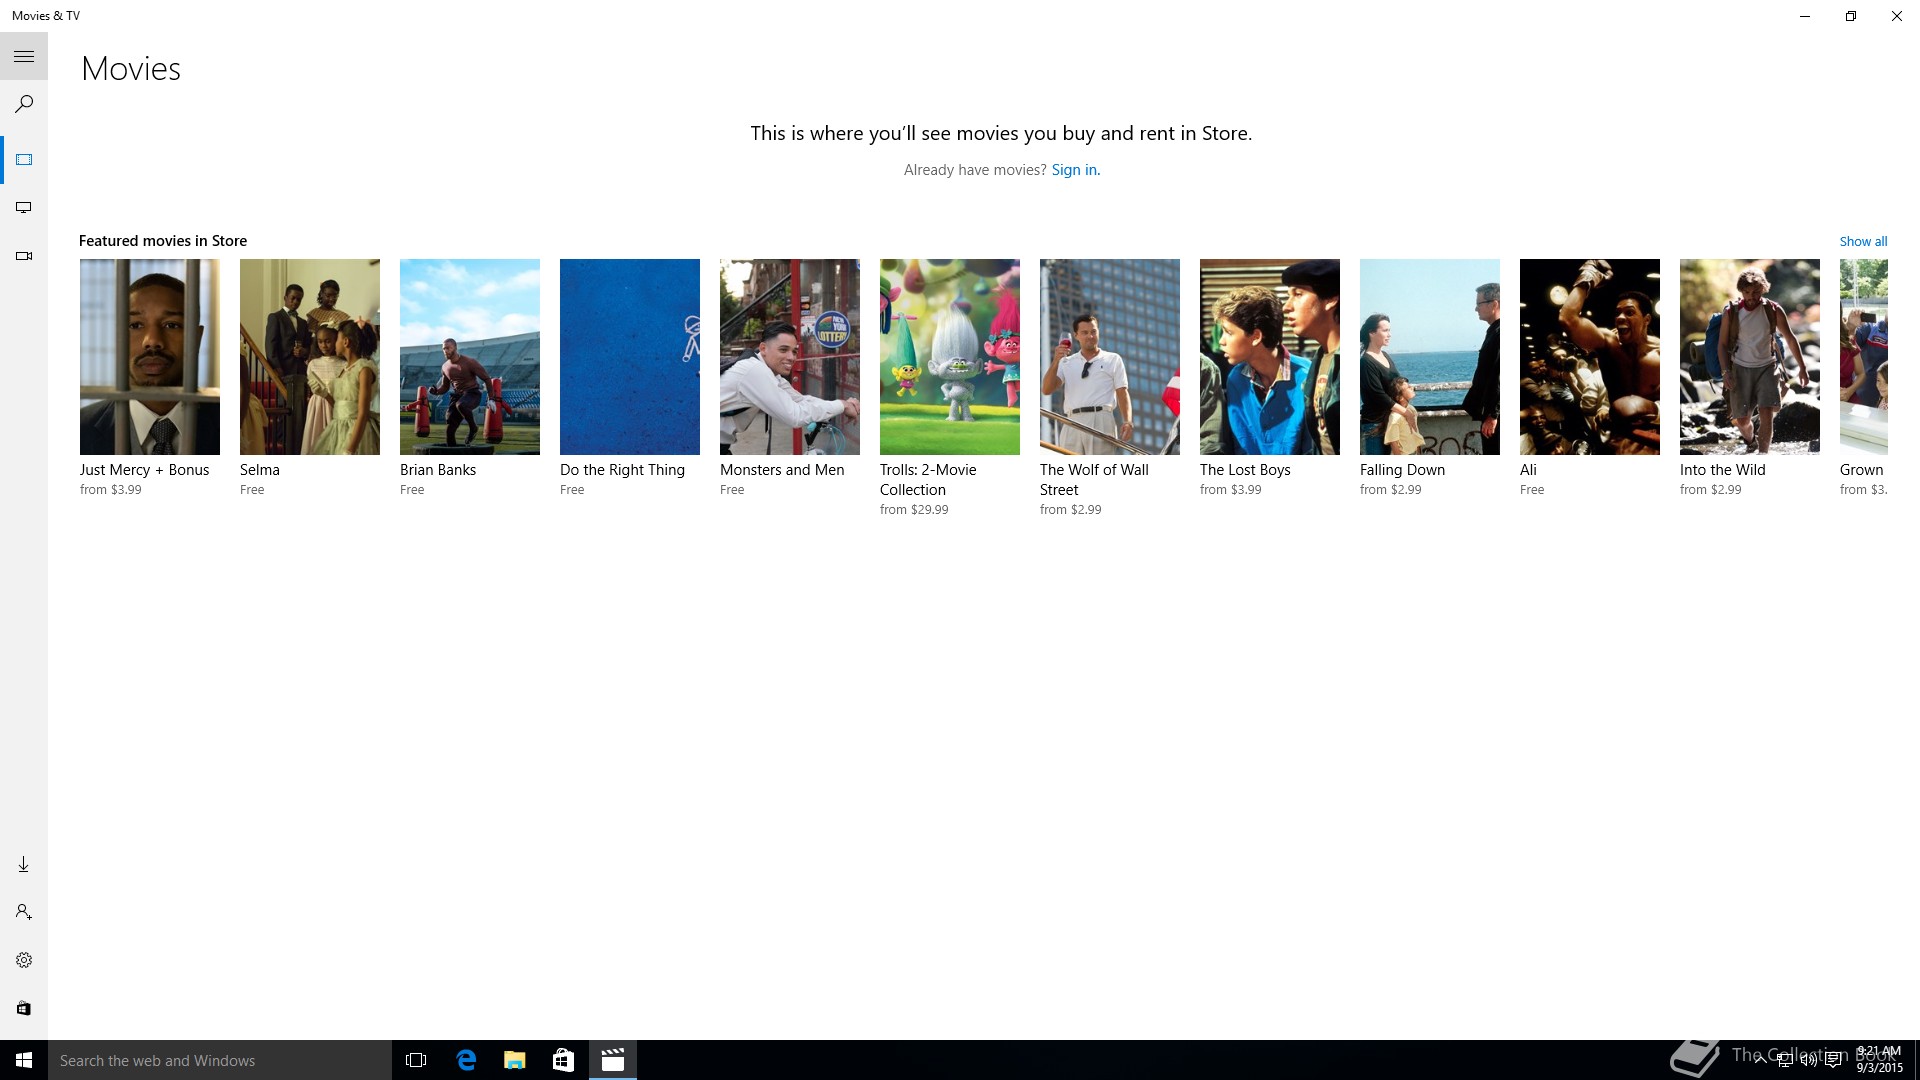
Task: Open Monsters and Men poster
Action: coord(790,357)
